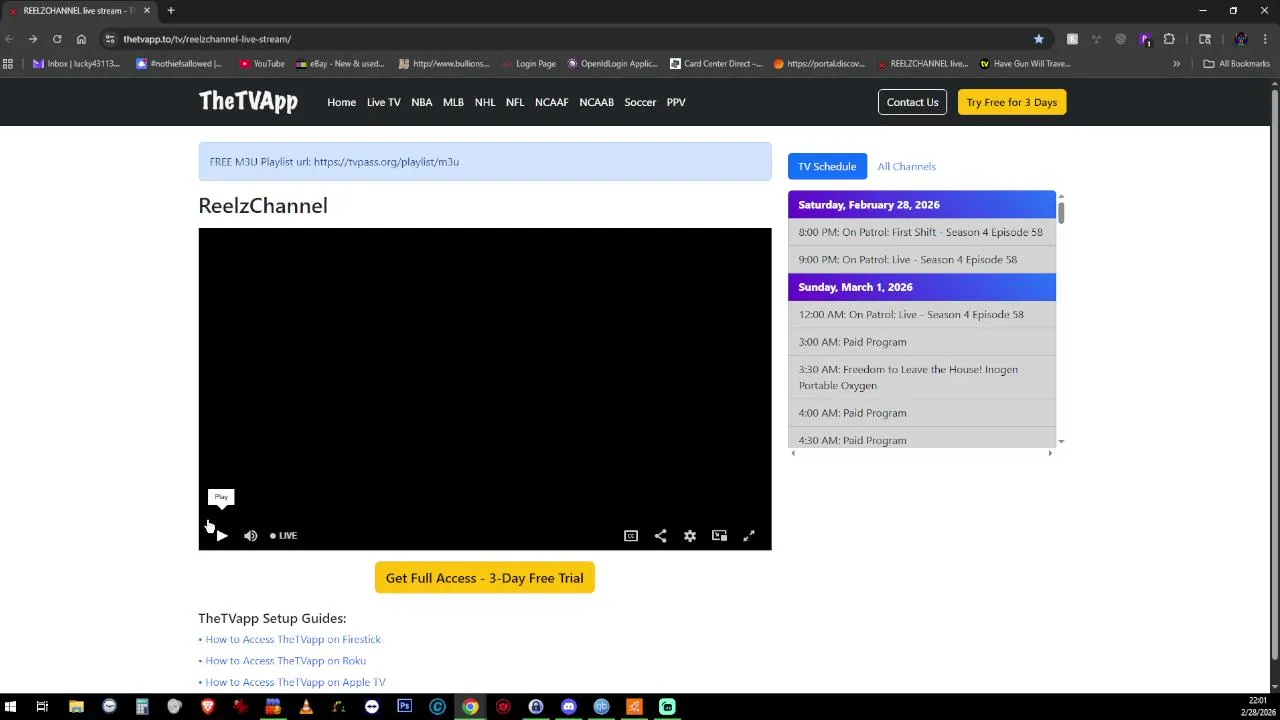Open the Chrome three-dot menu

[1266, 39]
